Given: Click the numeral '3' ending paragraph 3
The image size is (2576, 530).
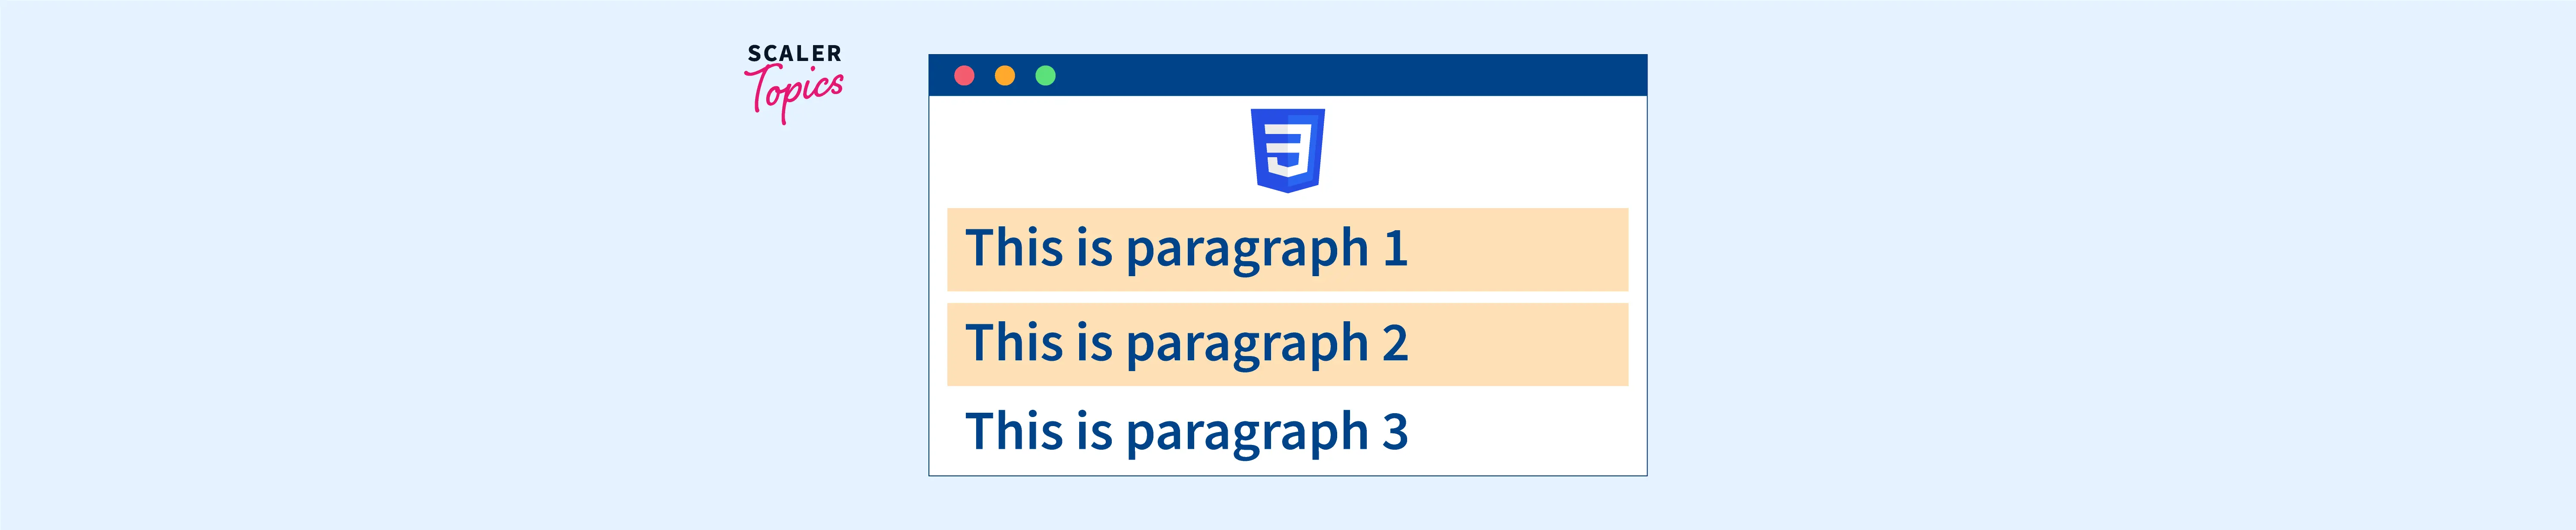Looking at the screenshot, I should click(x=1396, y=432).
